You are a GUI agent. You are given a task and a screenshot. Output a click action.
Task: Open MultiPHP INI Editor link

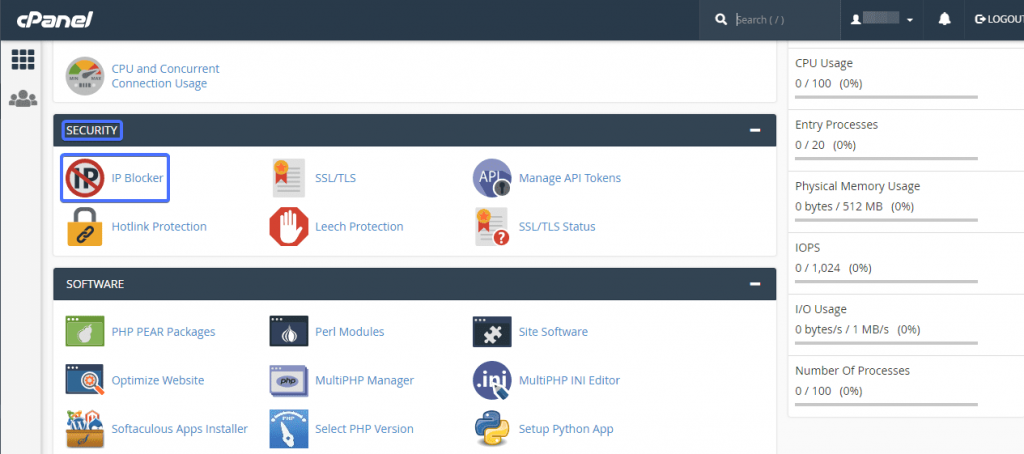tap(569, 380)
